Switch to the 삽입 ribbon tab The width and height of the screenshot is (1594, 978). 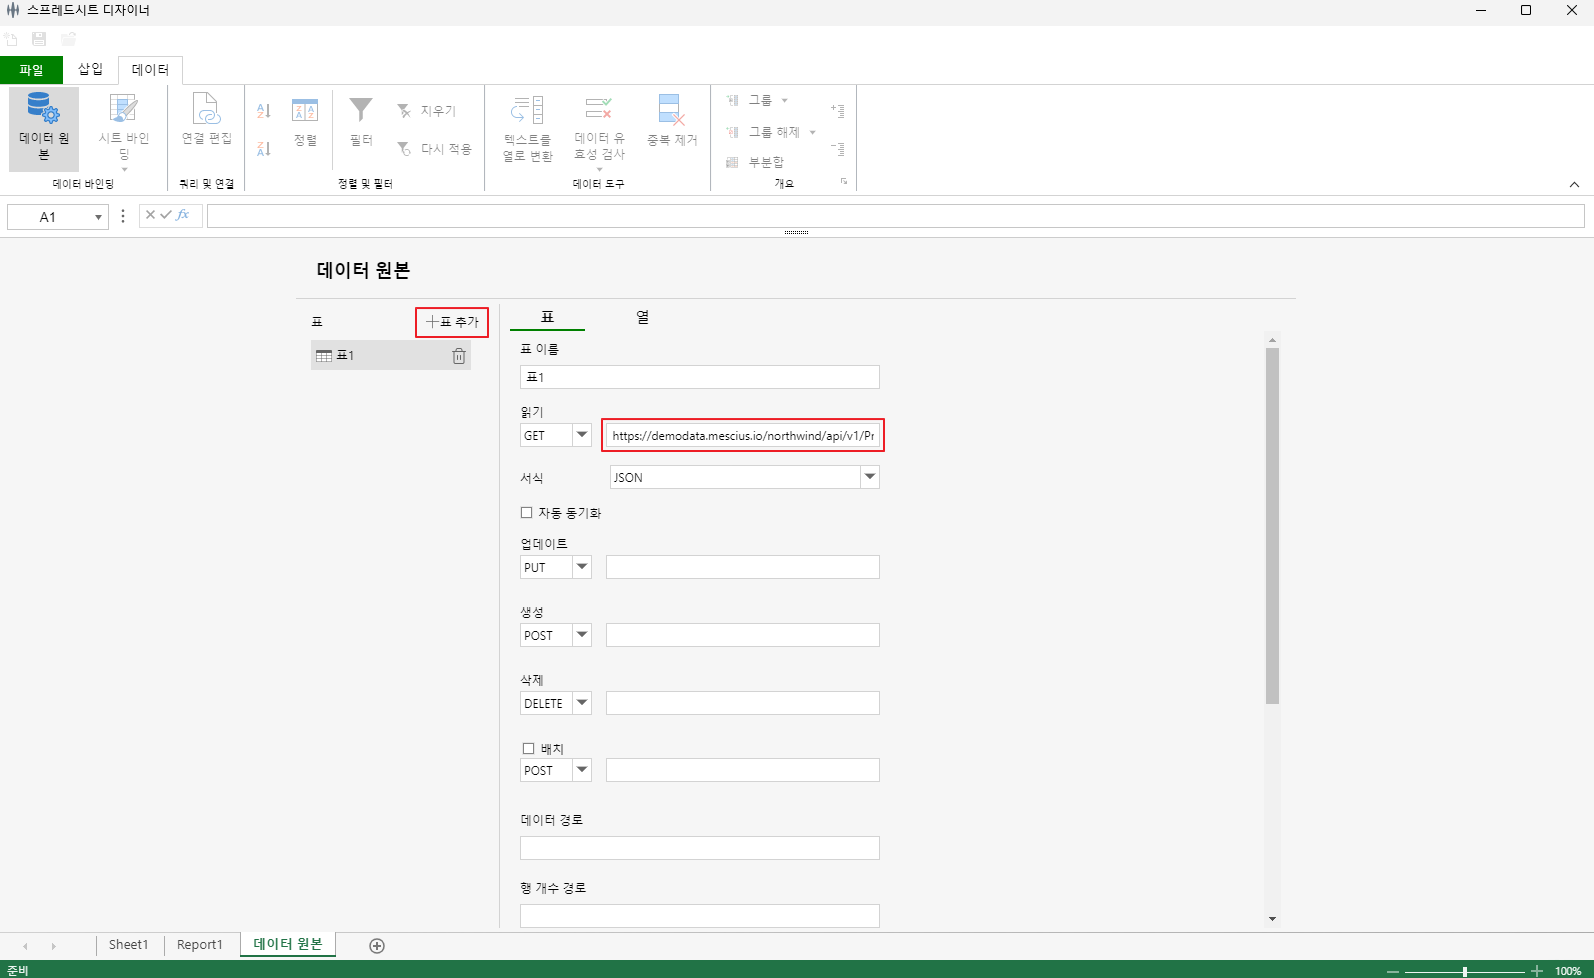click(90, 69)
